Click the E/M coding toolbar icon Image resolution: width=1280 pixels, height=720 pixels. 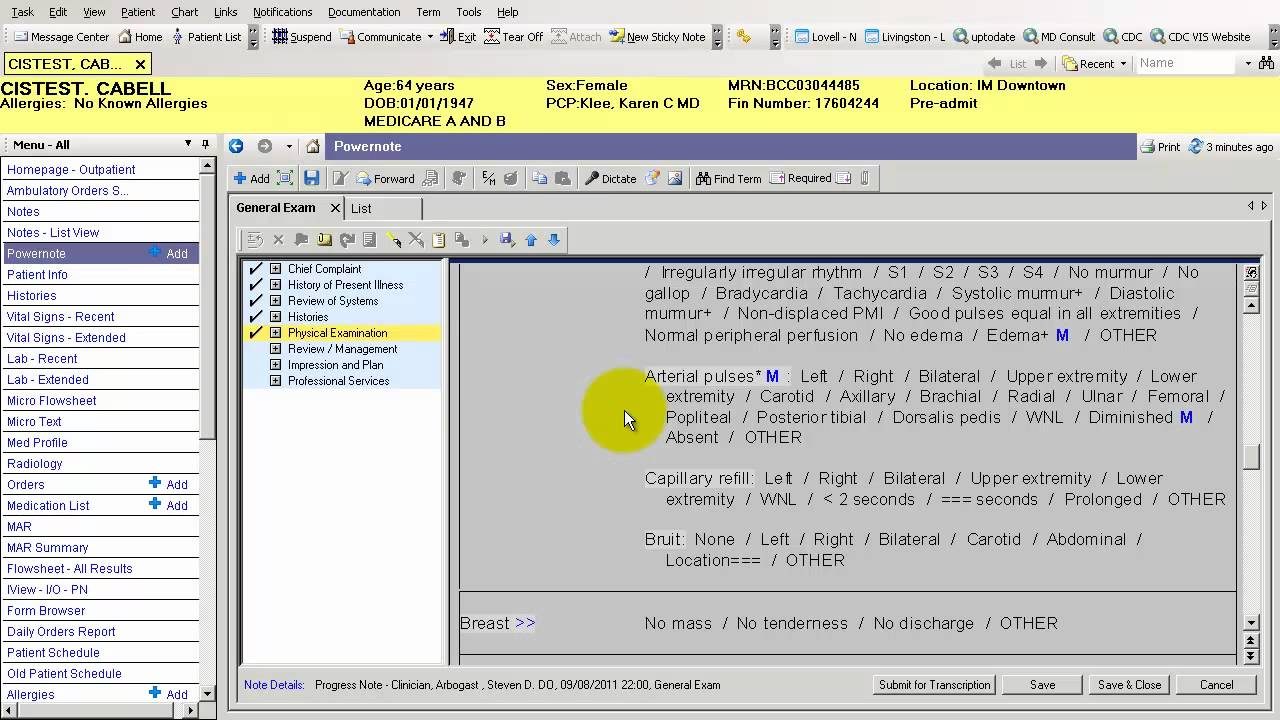488,178
